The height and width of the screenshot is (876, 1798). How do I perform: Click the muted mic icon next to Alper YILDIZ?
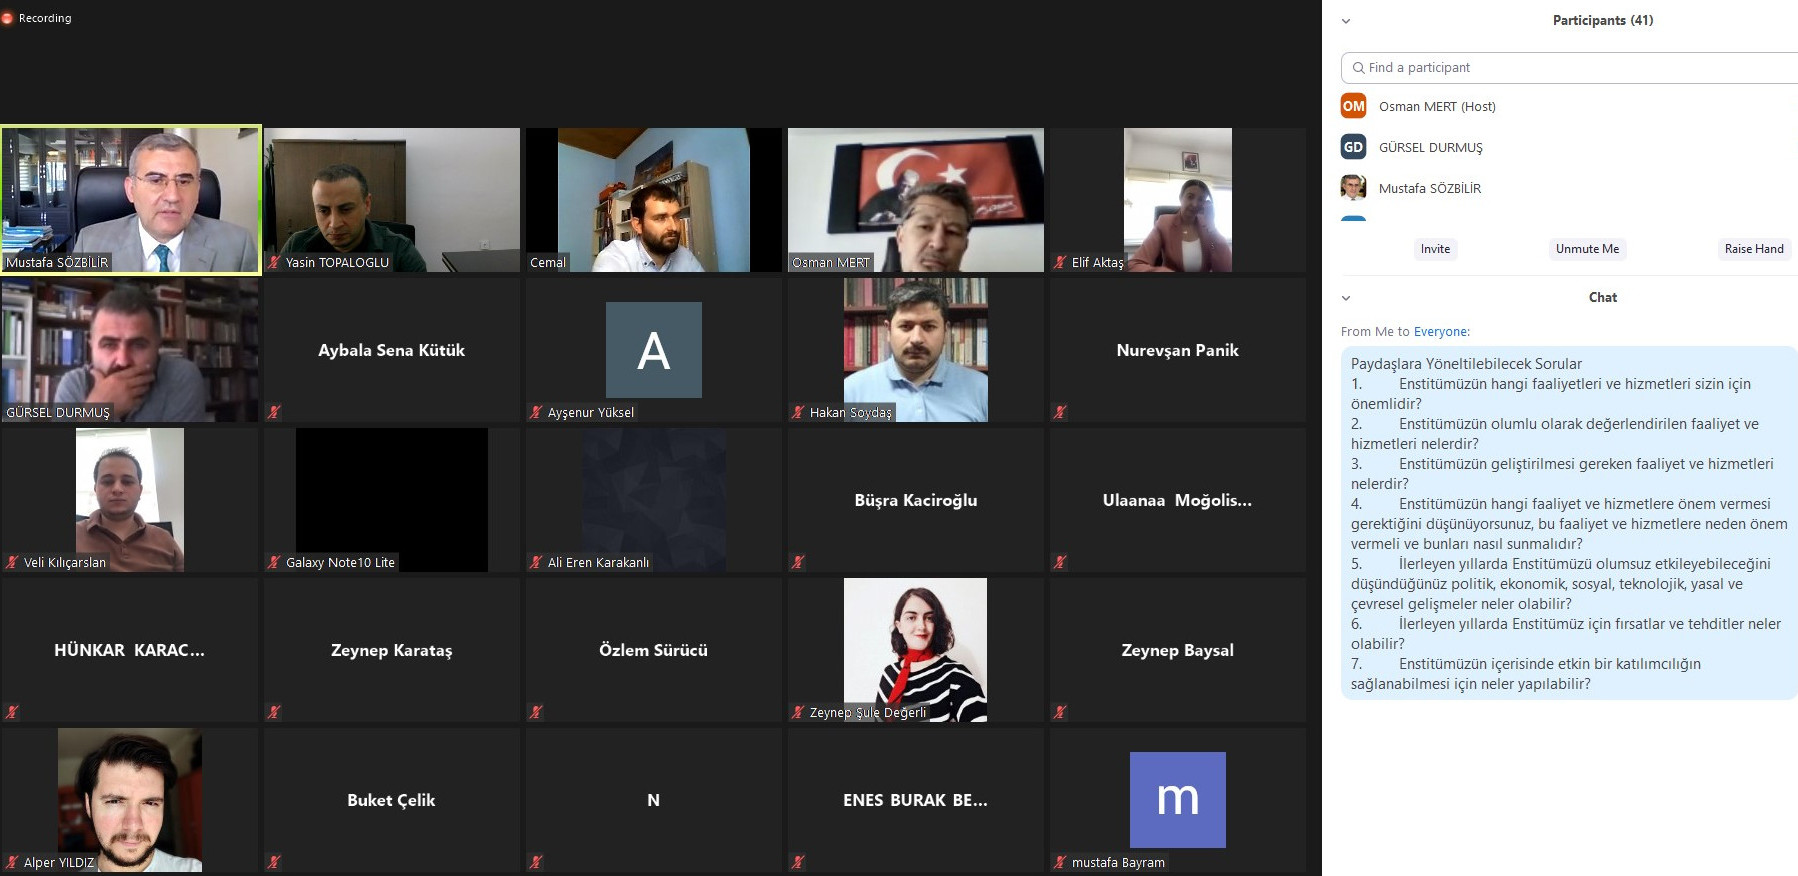click(12, 862)
